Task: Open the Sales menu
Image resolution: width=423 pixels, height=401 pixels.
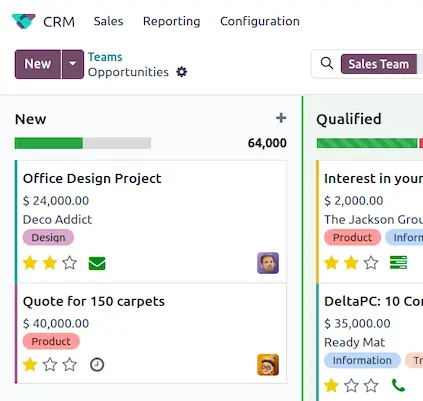Action: coord(108,21)
